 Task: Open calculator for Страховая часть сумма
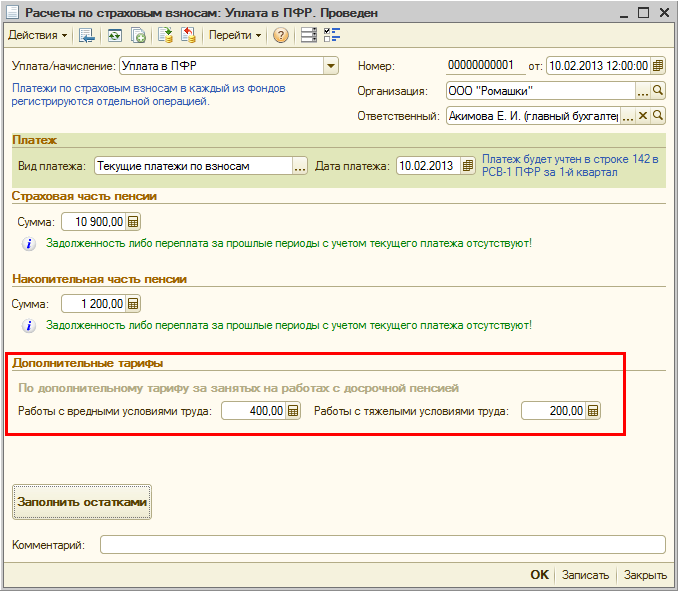point(133,222)
